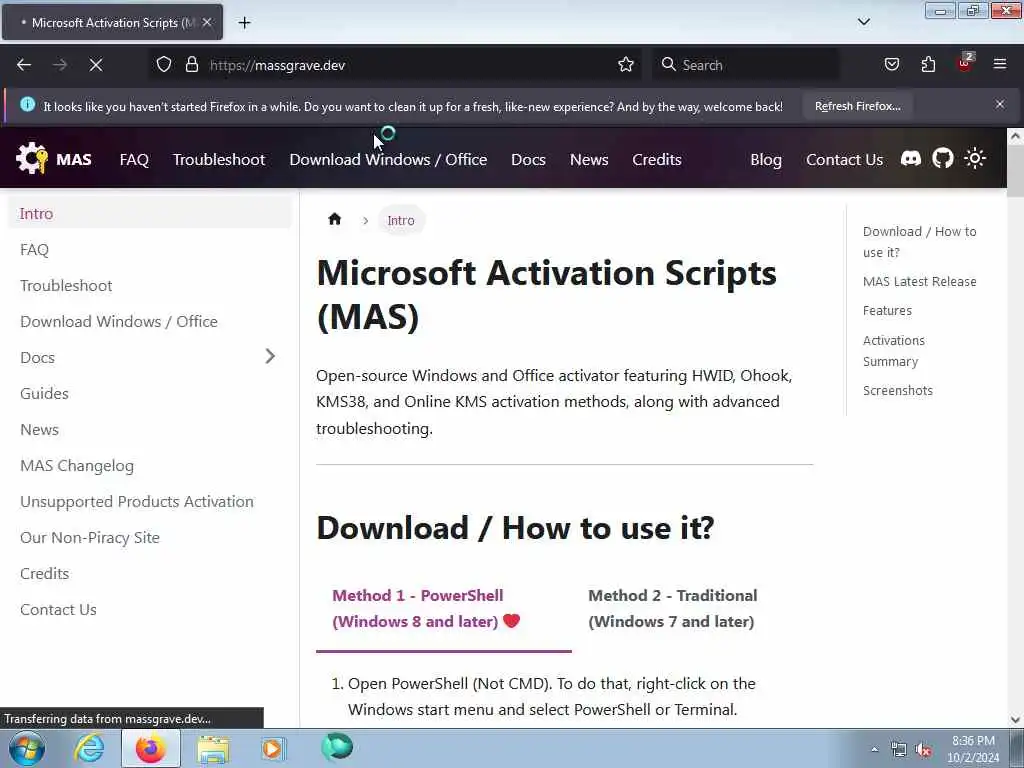Click the Intro breadcrumb pill
The height and width of the screenshot is (768, 1024).
pyautogui.click(x=400, y=220)
